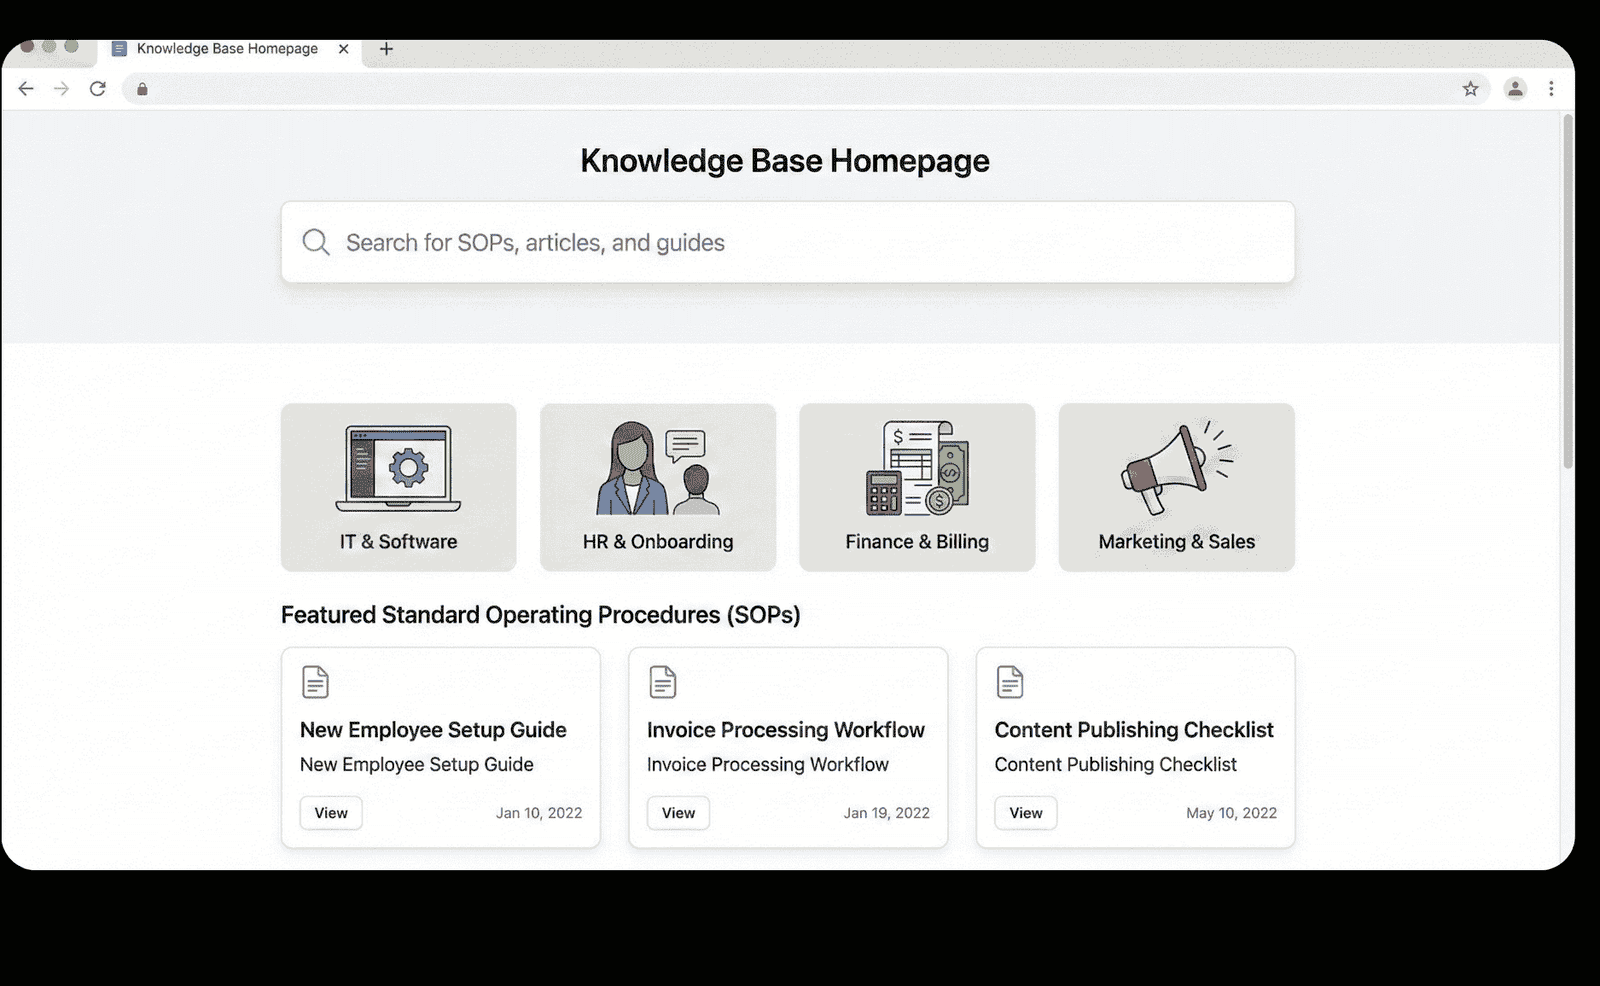The image size is (1600, 986).
Task: Open the three-dot browser menu
Action: coord(1551,89)
